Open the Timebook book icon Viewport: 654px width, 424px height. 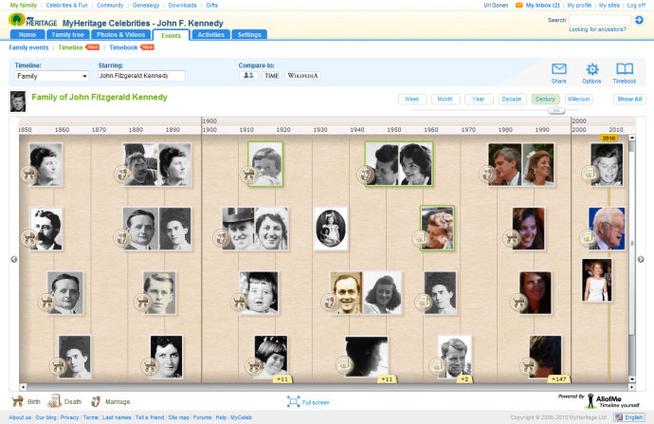(x=624, y=69)
